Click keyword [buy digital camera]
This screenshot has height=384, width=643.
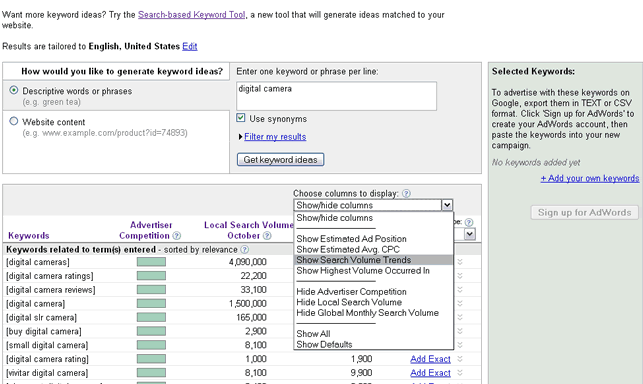pos(43,331)
